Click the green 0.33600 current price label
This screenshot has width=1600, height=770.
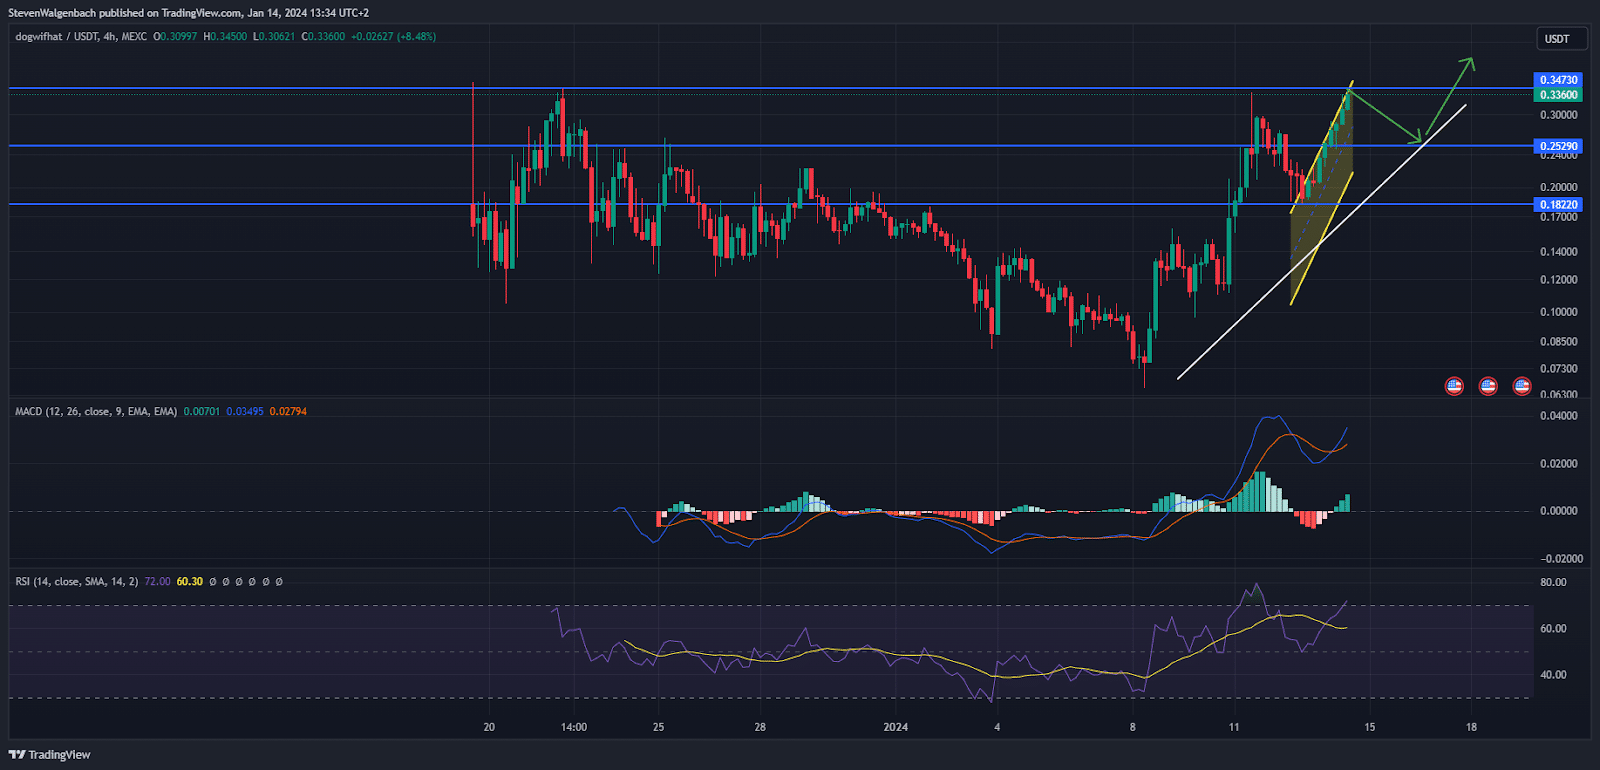tap(1558, 95)
